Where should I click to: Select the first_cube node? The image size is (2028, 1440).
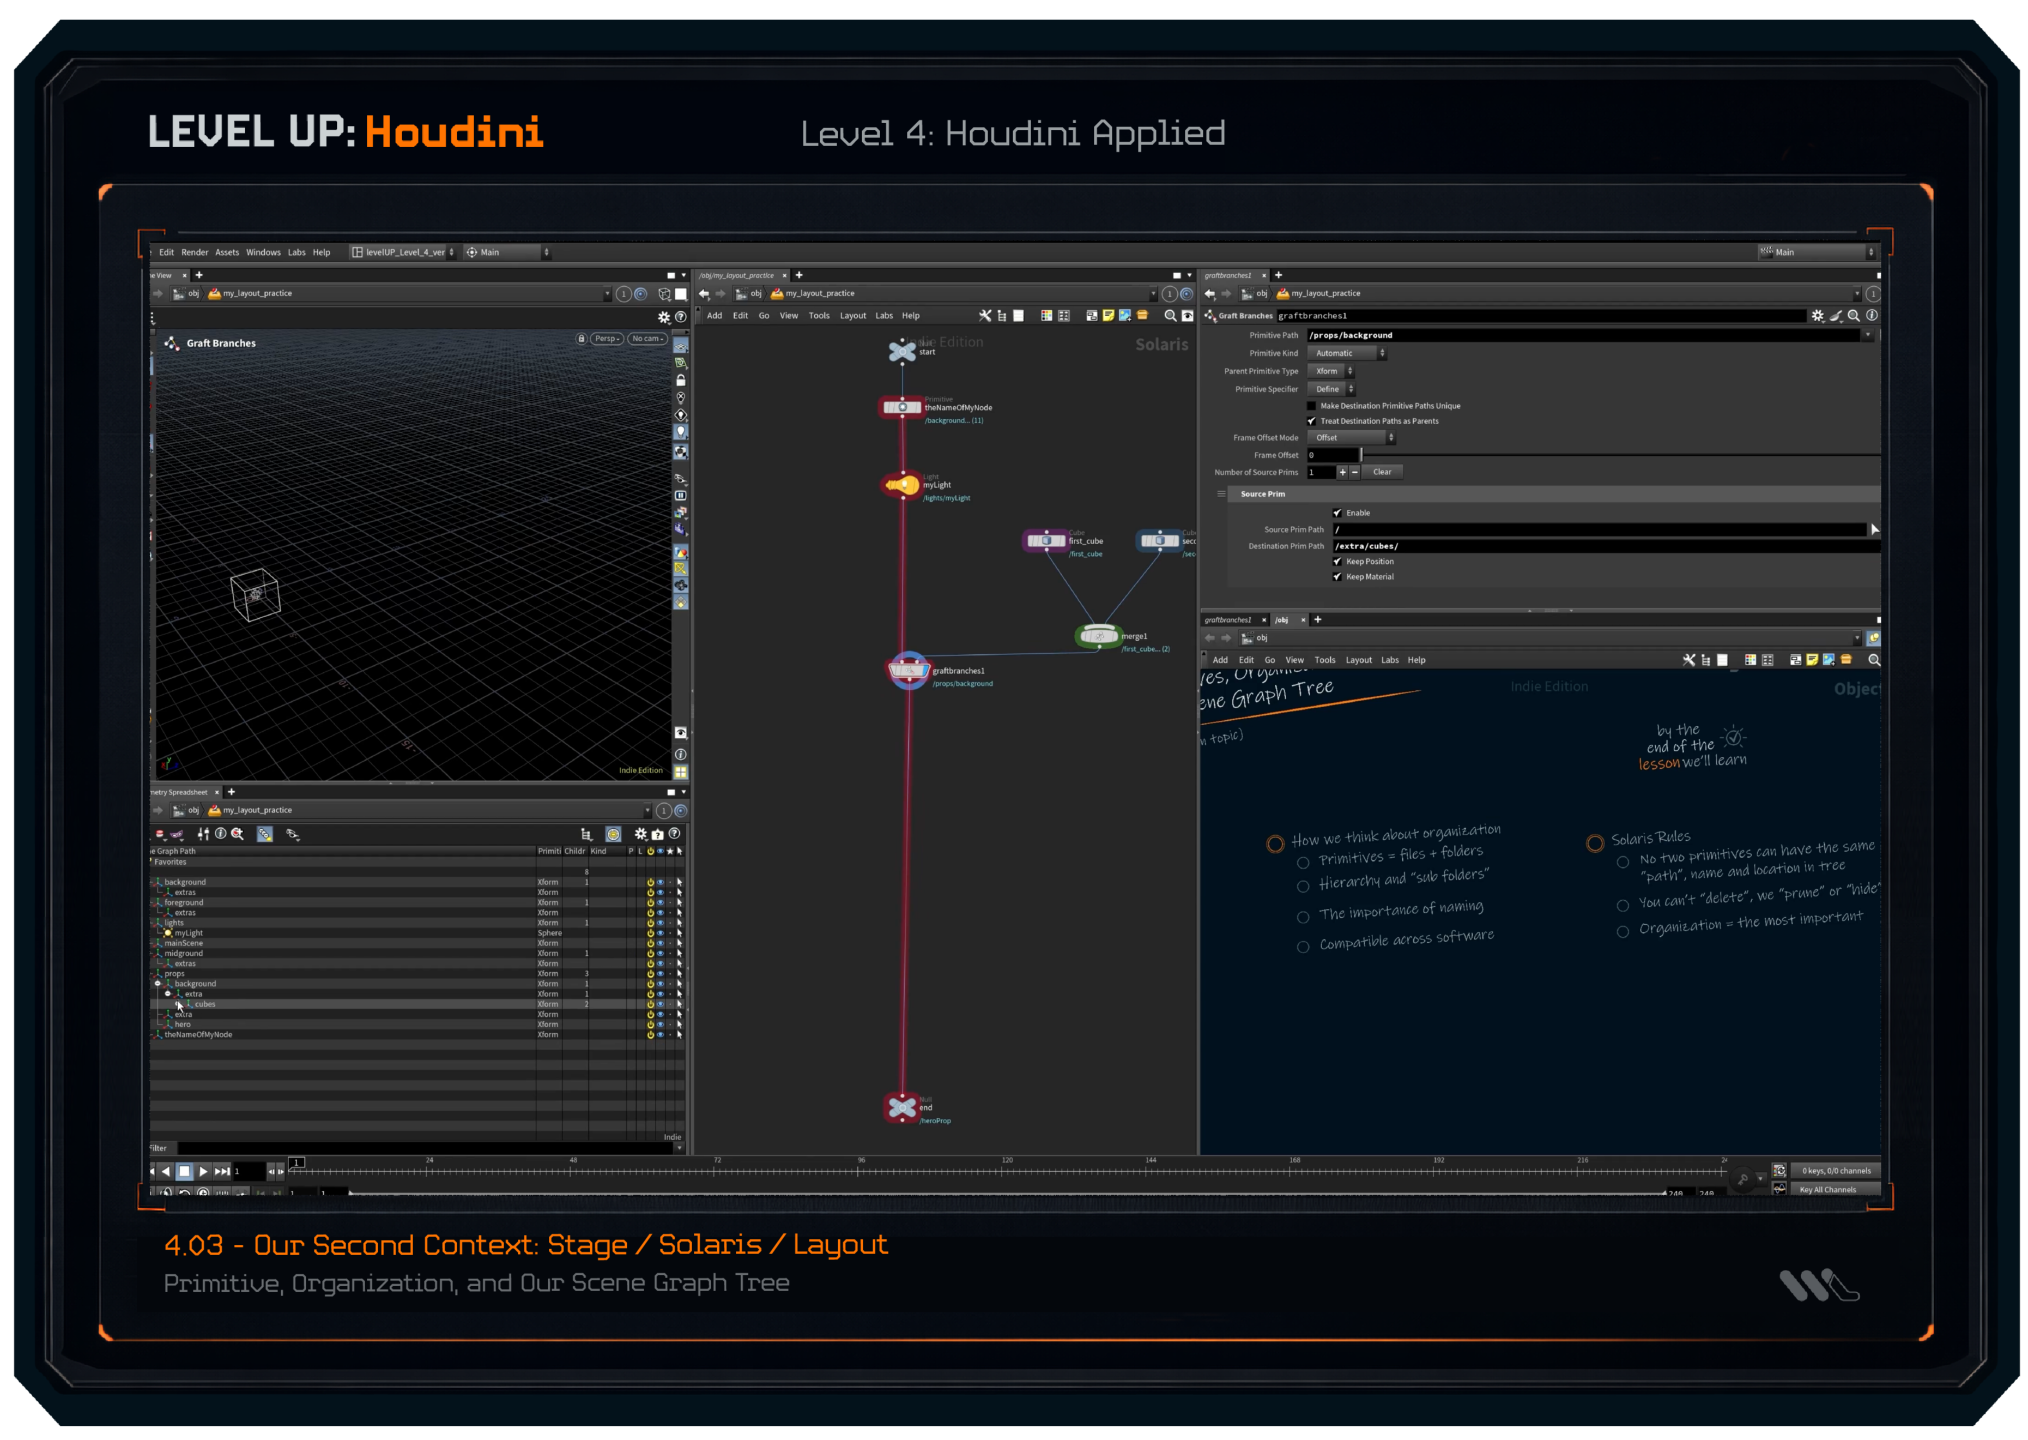(1046, 541)
